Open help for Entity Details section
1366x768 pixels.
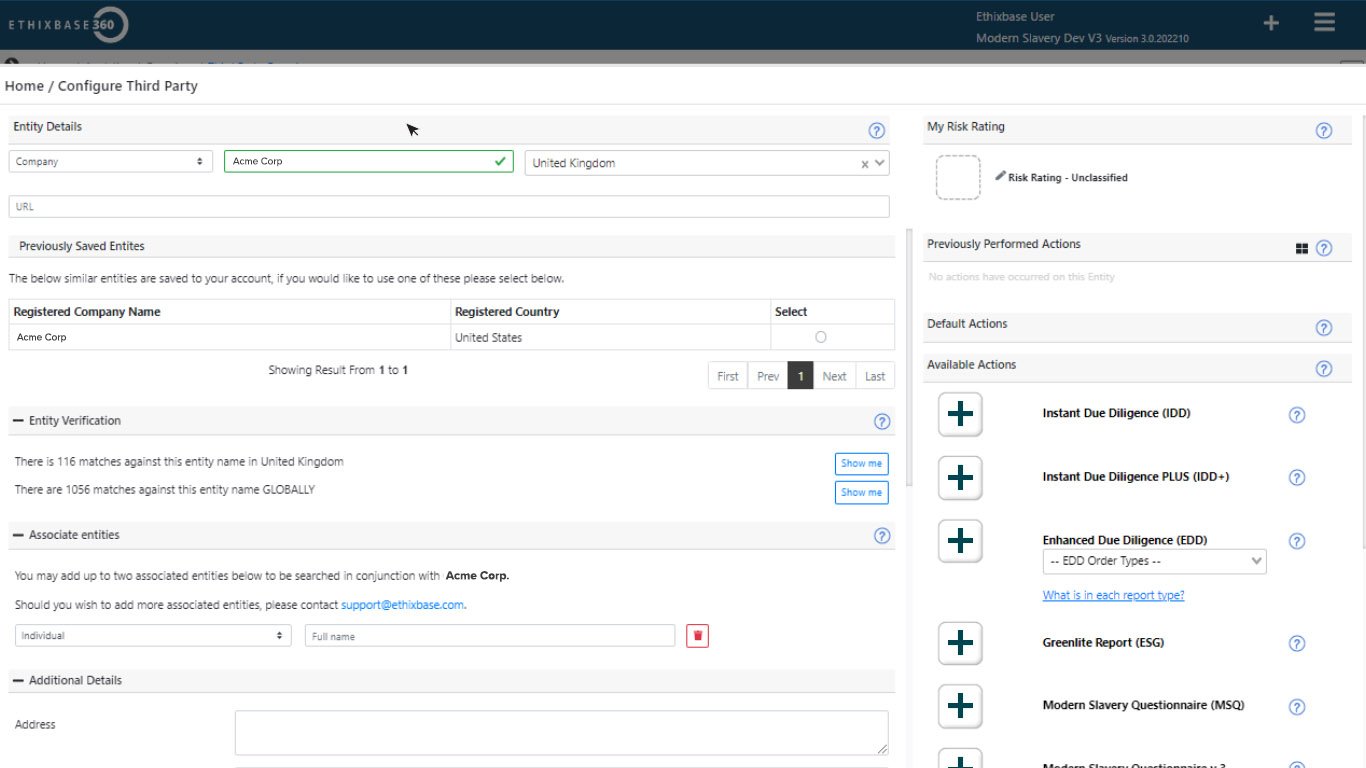[x=876, y=131]
